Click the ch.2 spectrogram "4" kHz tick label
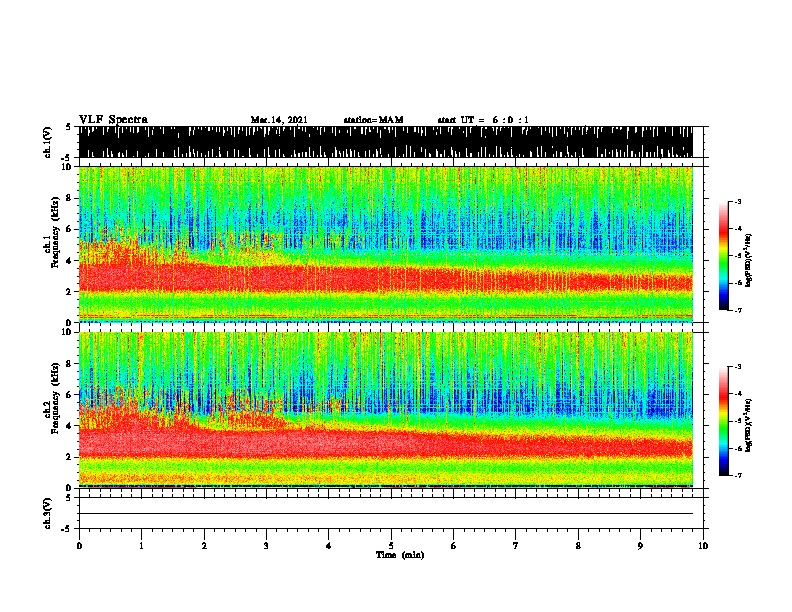This screenshot has width=792, height=612. [x=70, y=426]
